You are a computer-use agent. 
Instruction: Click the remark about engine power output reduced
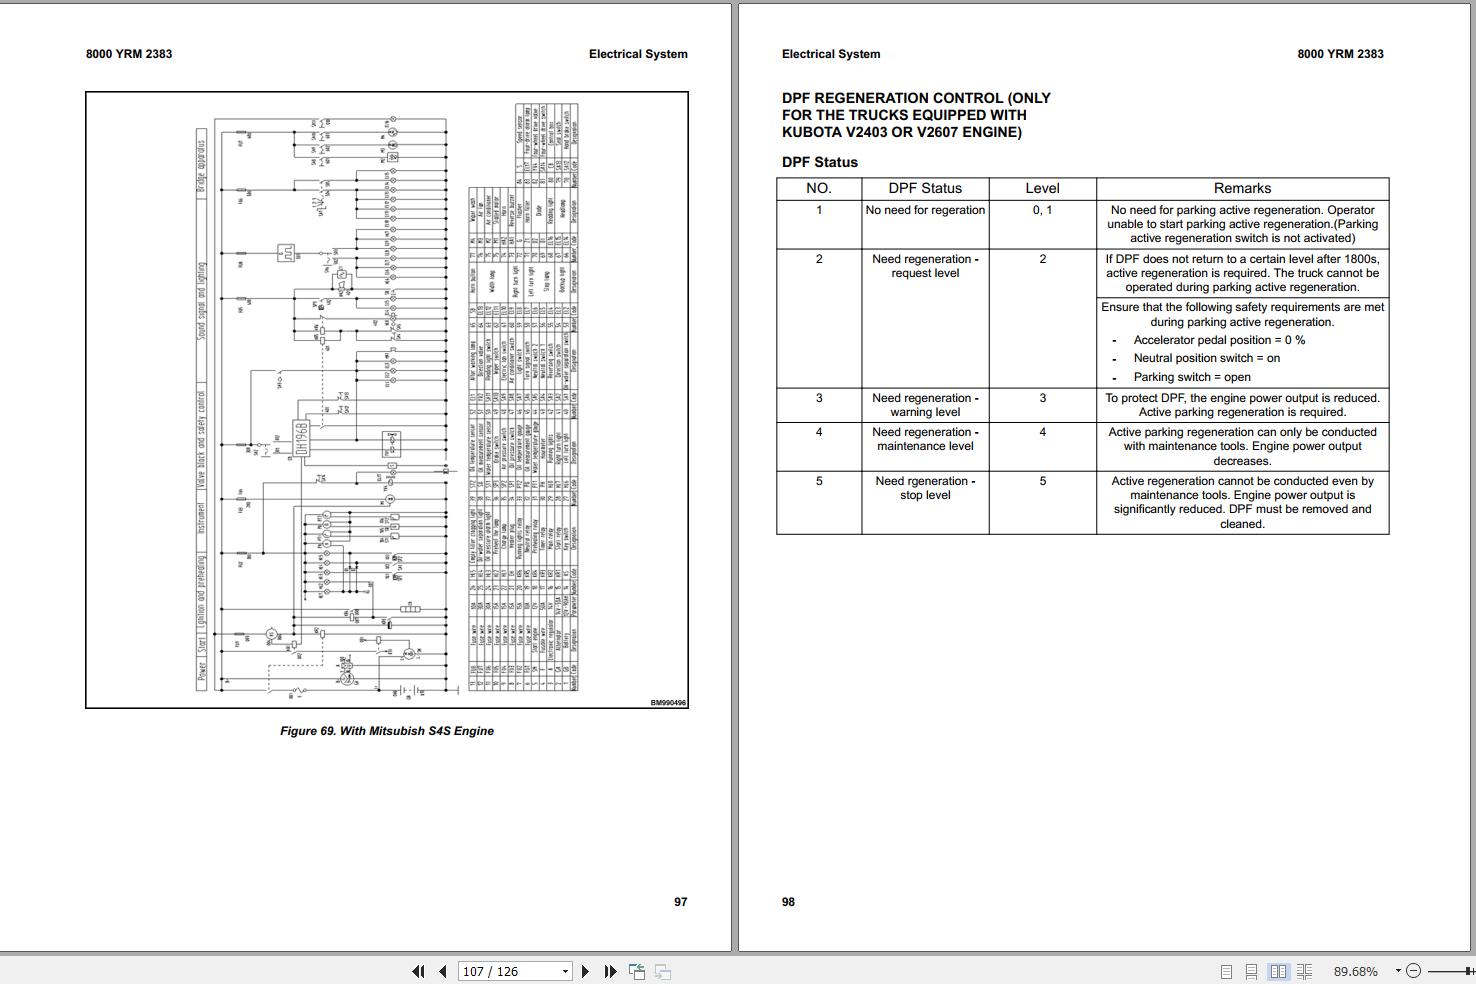(x=1242, y=405)
